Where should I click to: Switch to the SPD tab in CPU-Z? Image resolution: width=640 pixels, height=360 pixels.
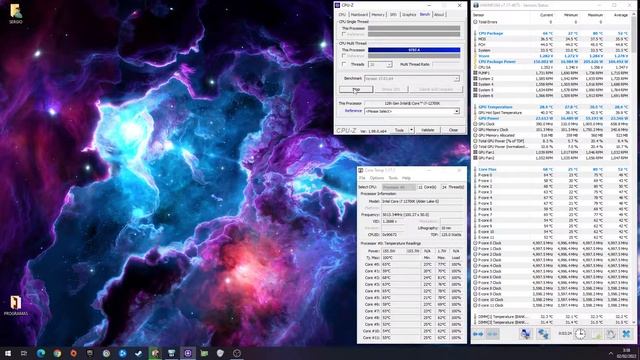coord(393,15)
